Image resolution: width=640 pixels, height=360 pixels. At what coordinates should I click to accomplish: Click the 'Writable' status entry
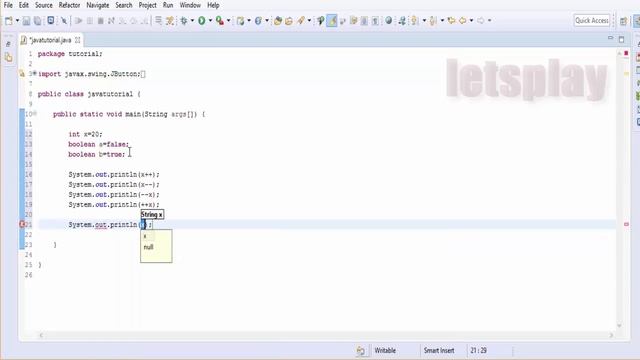pos(385,350)
